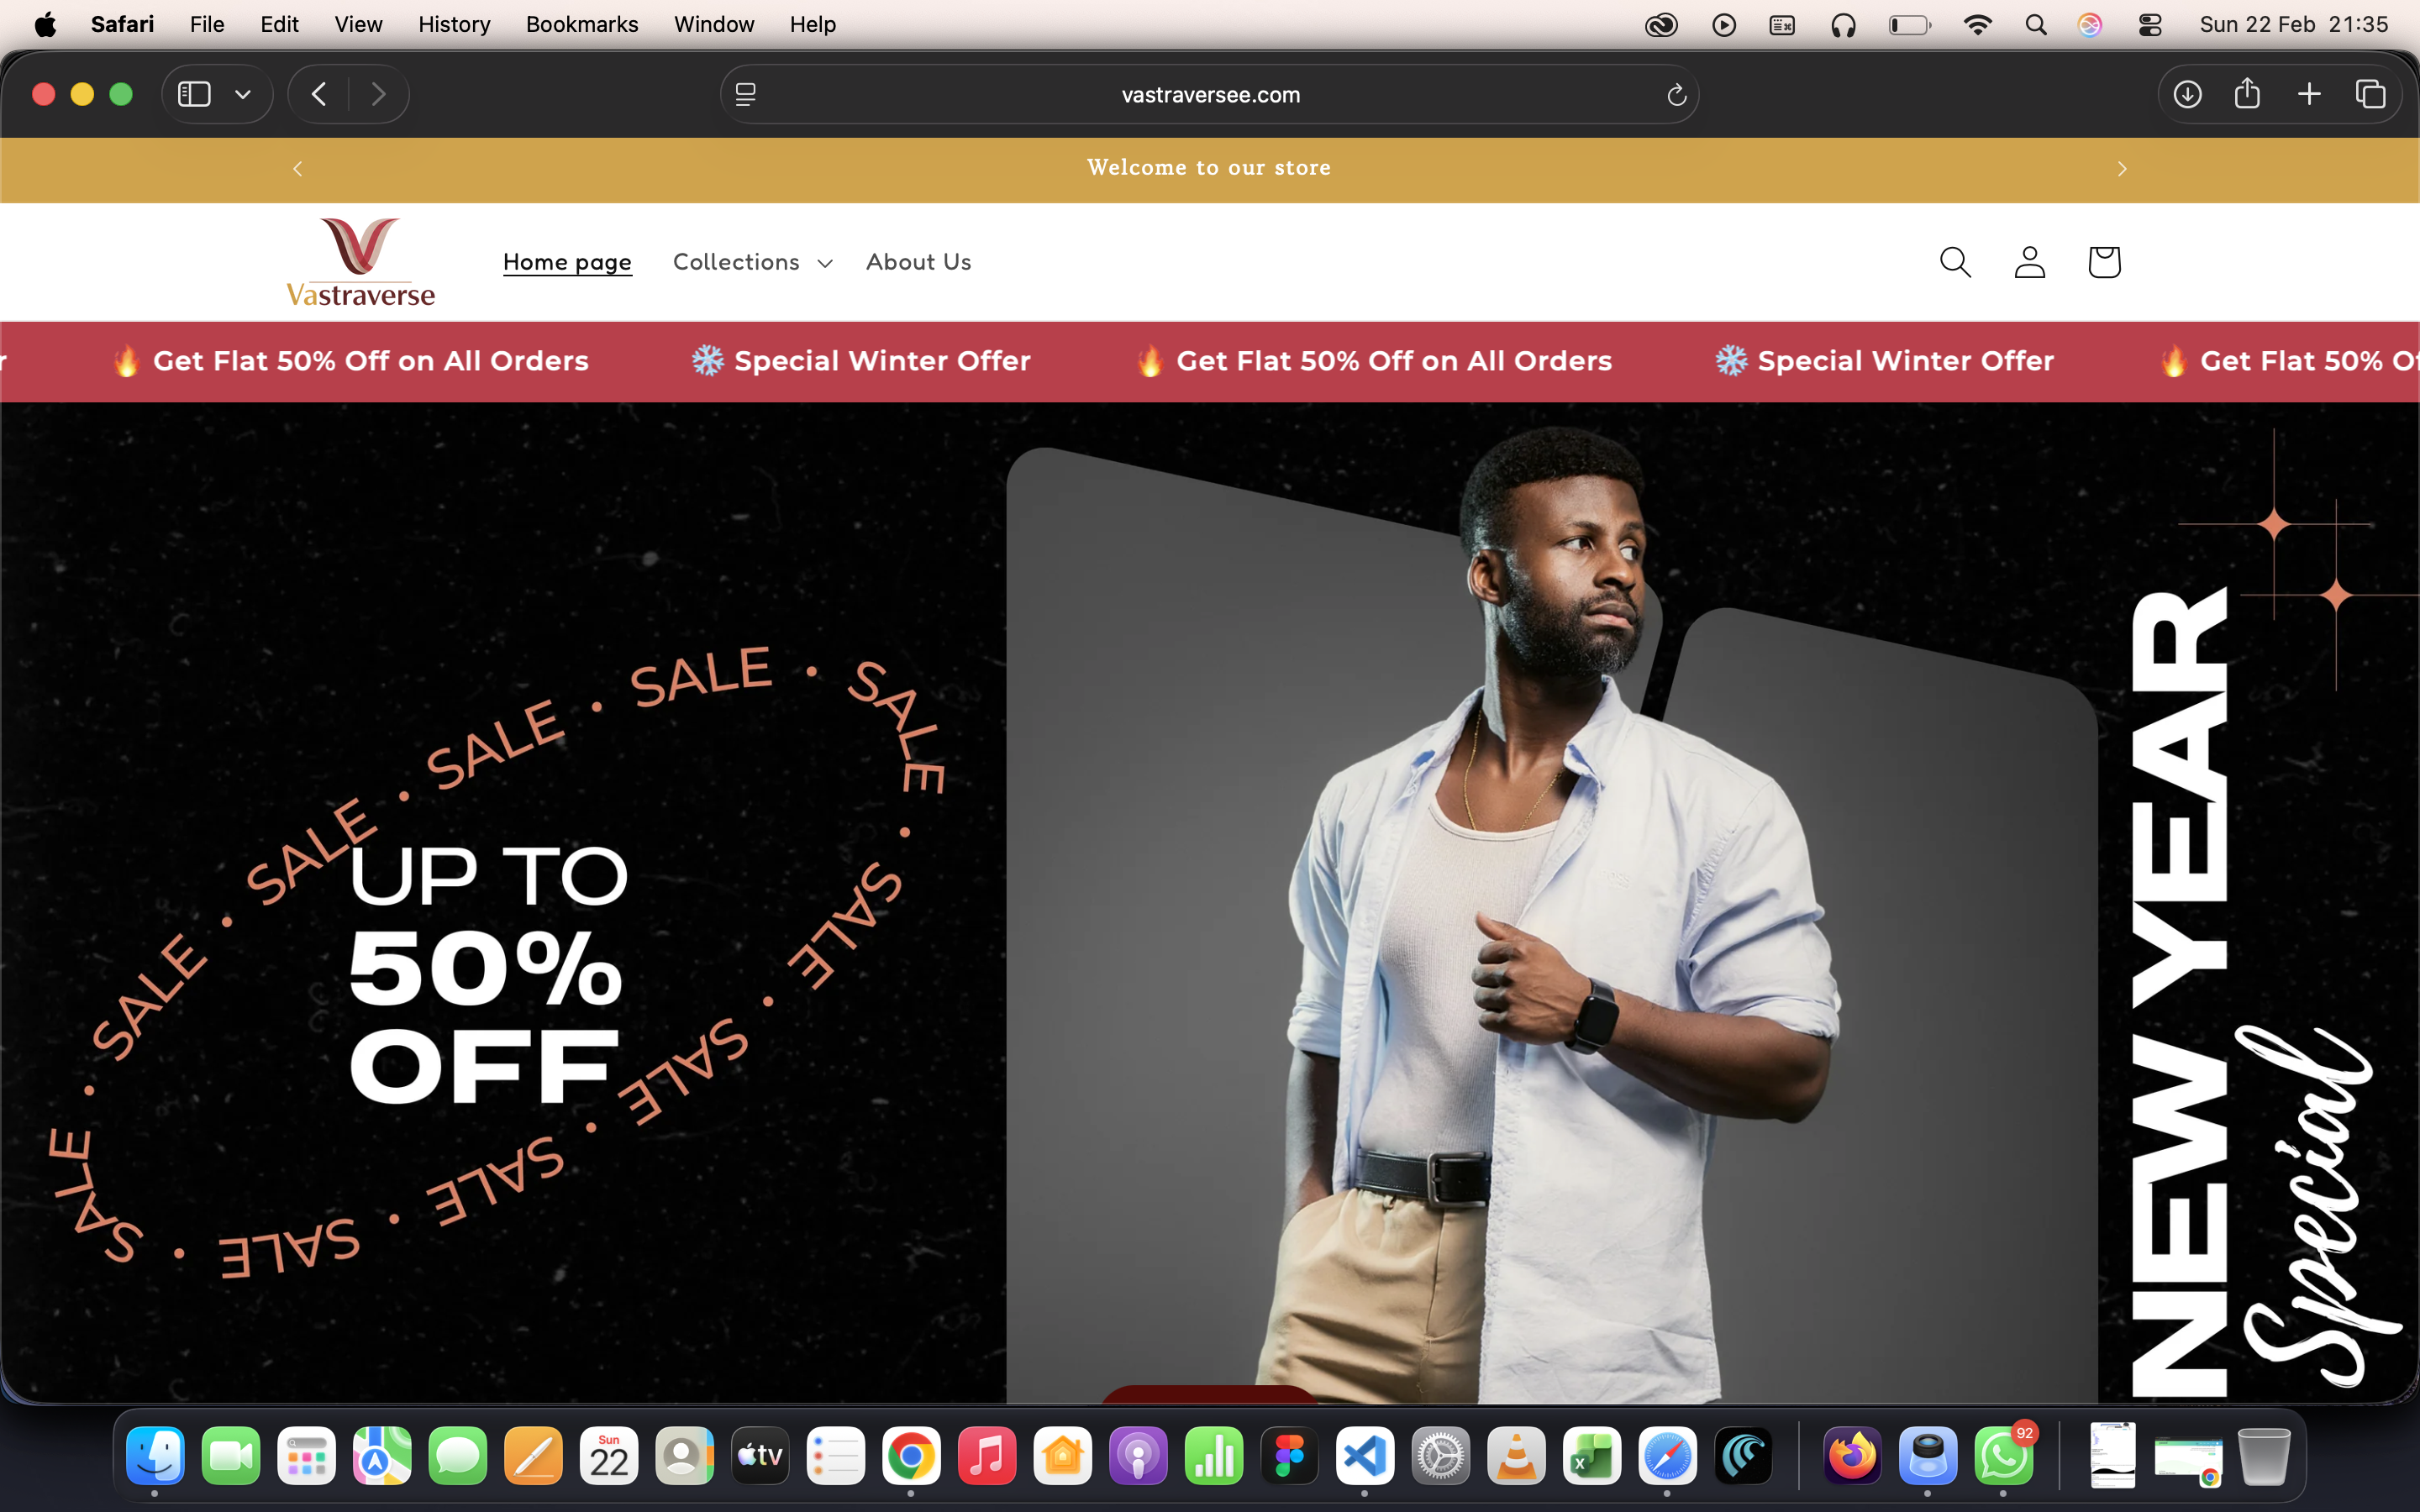Viewport: 2420px width, 1512px height.
Task: Open the Edit menu
Action: coord(279,24)
